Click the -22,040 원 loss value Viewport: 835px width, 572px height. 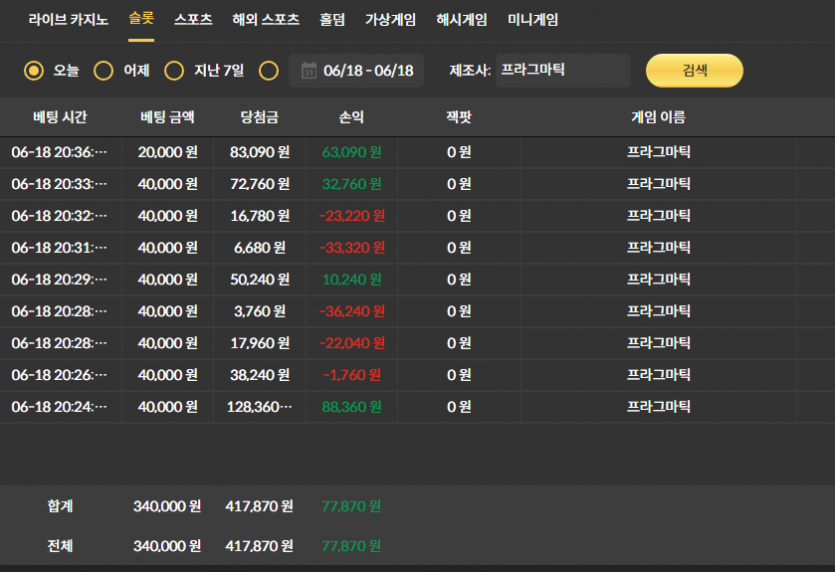(351, 343)
